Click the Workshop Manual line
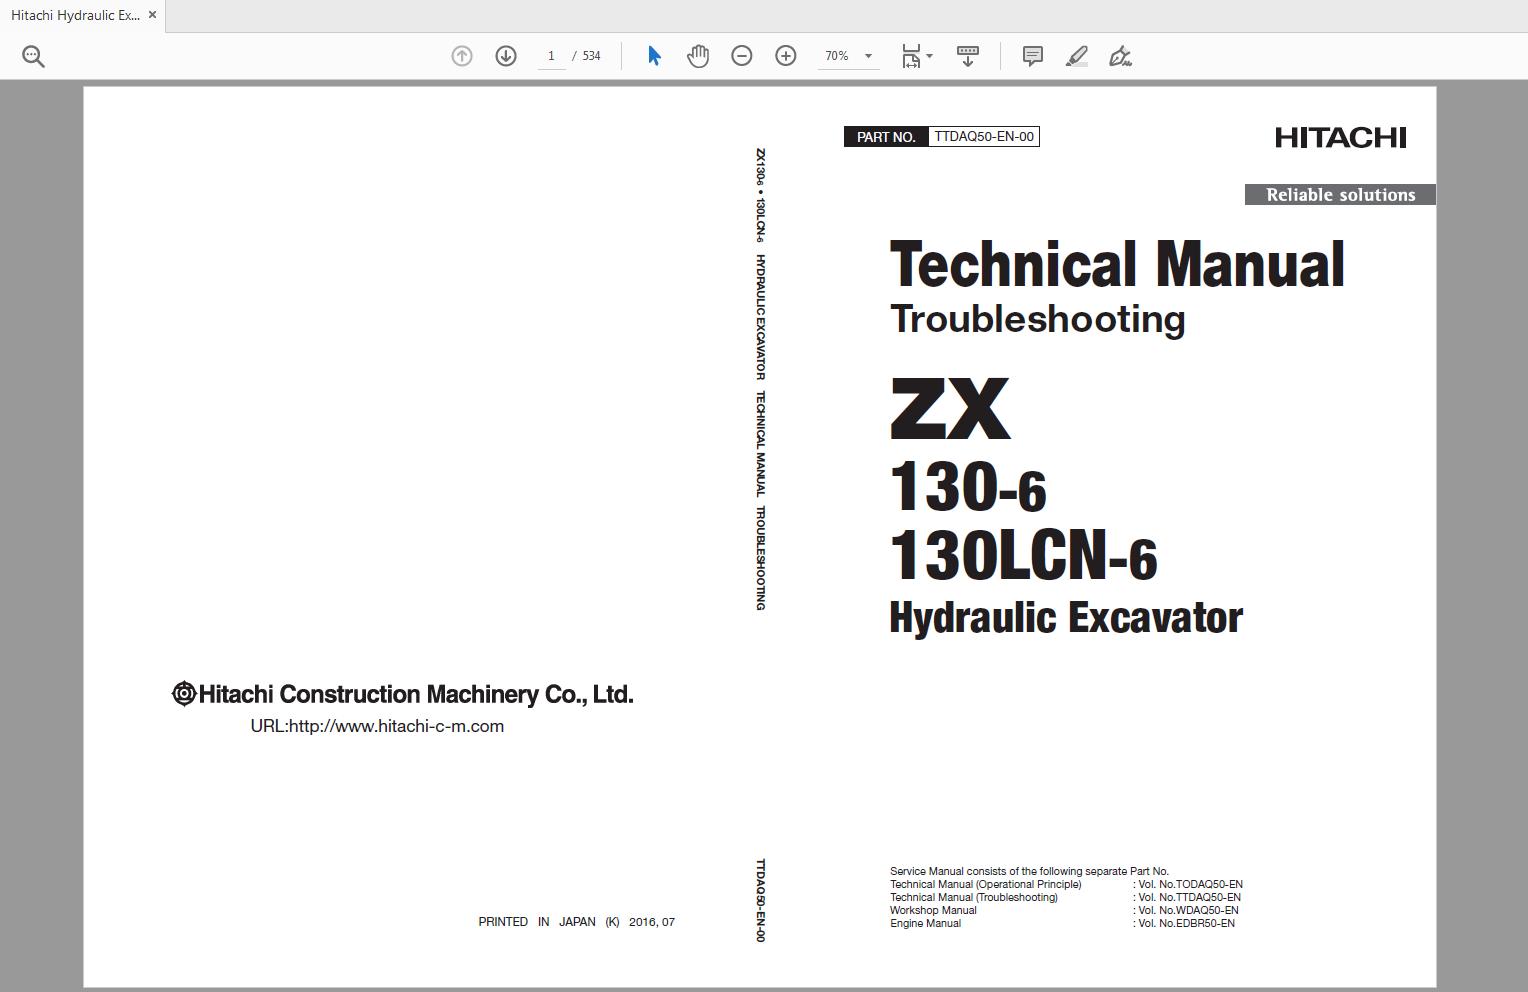1528x992 pixels. [x=933, y=910]
